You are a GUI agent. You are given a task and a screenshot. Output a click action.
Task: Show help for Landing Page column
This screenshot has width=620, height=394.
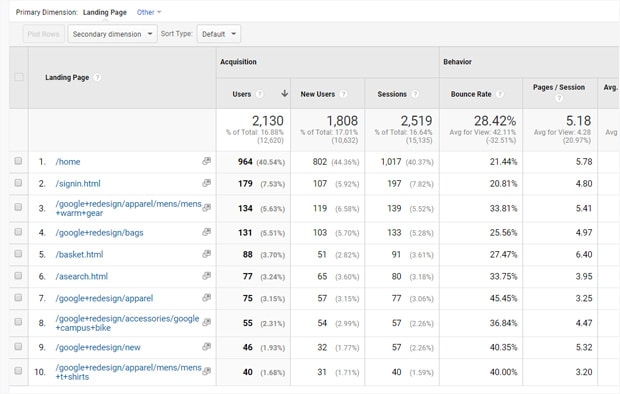coord(97,78)
